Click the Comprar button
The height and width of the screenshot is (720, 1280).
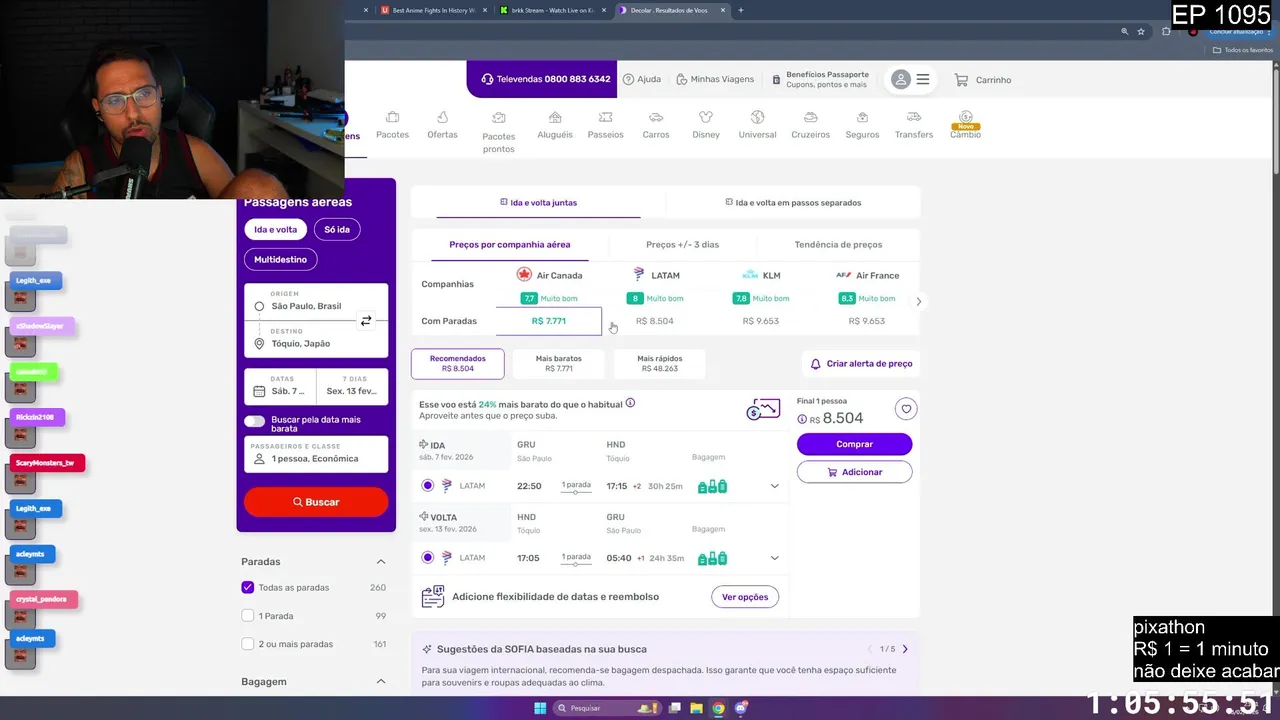pyautogui.click(x=854, y=444)
